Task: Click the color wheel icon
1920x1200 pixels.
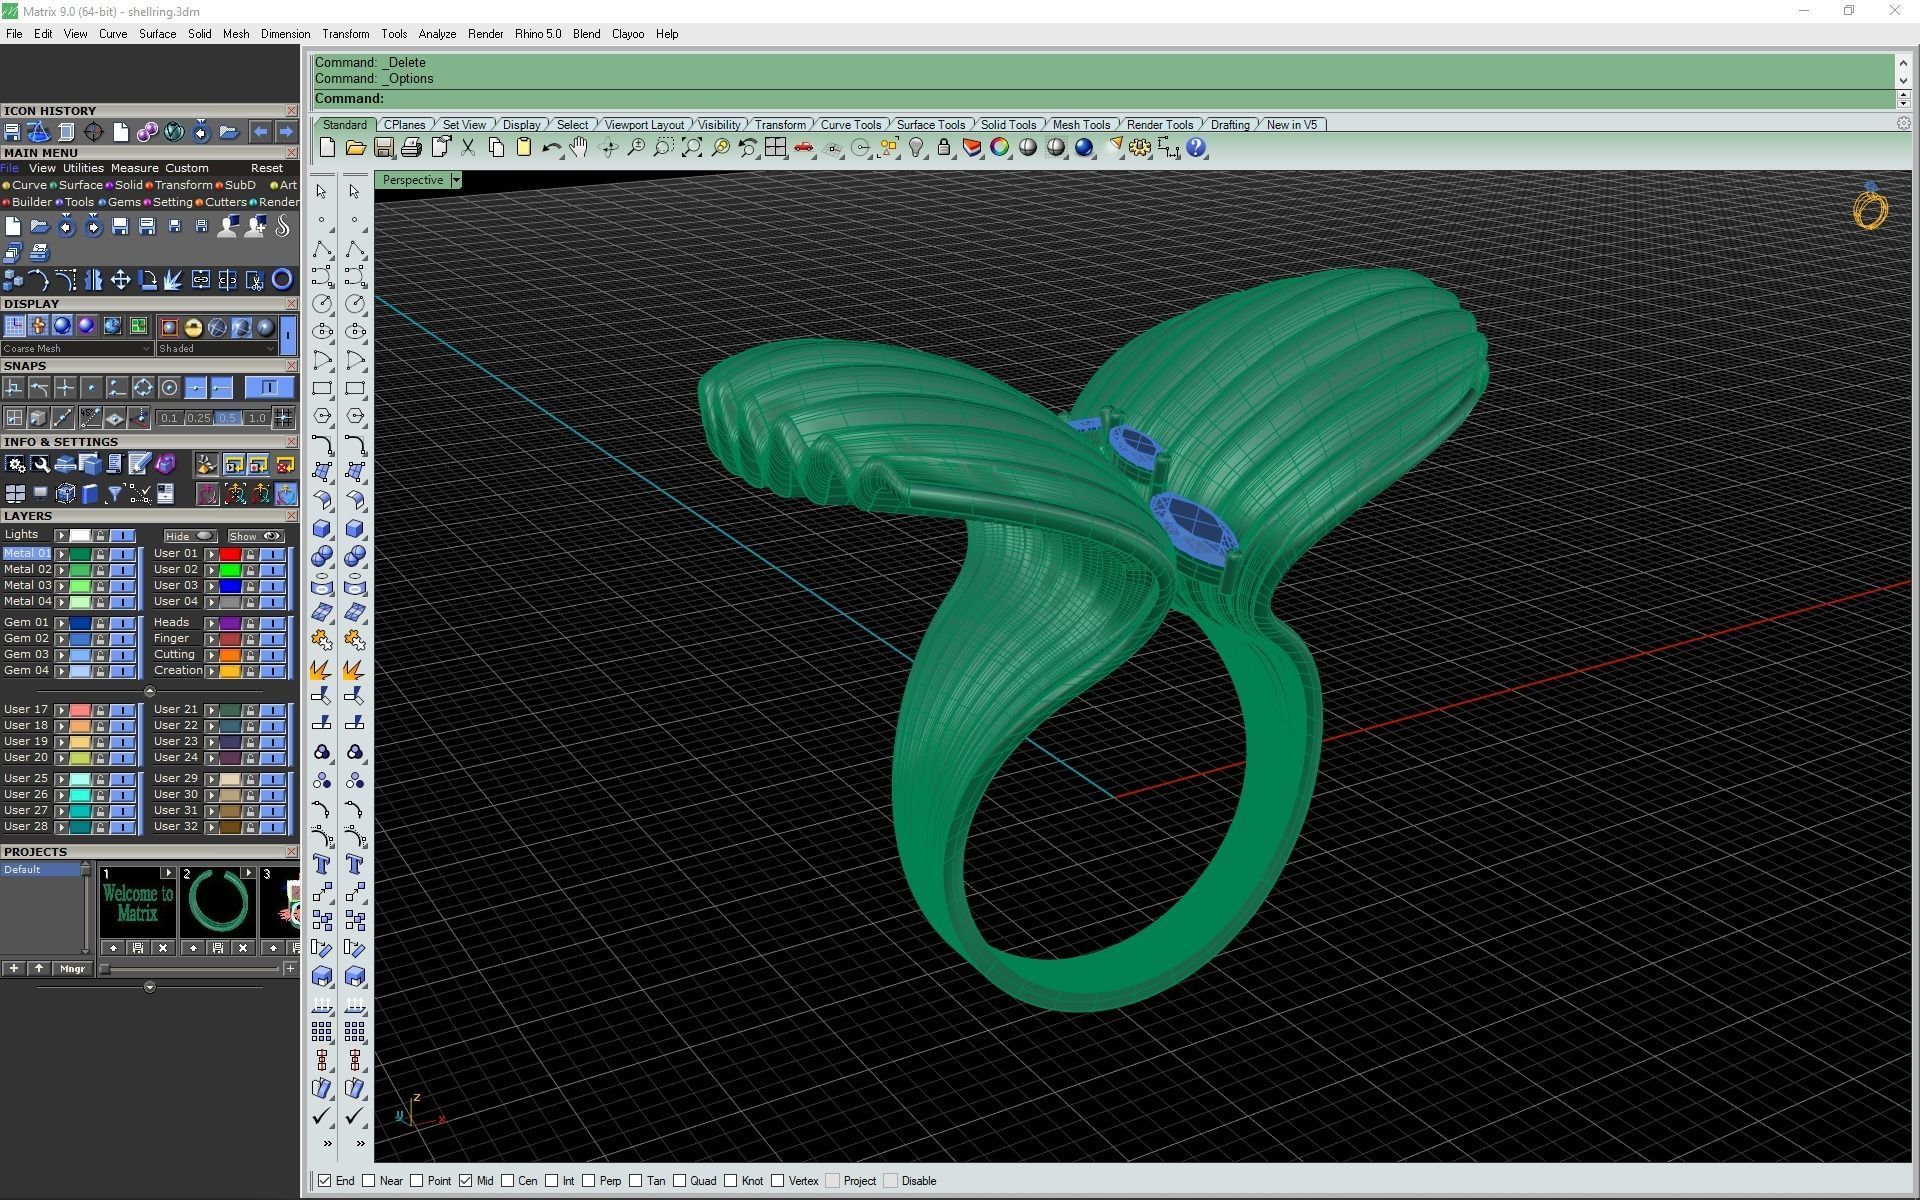Action: point(1000,148)
